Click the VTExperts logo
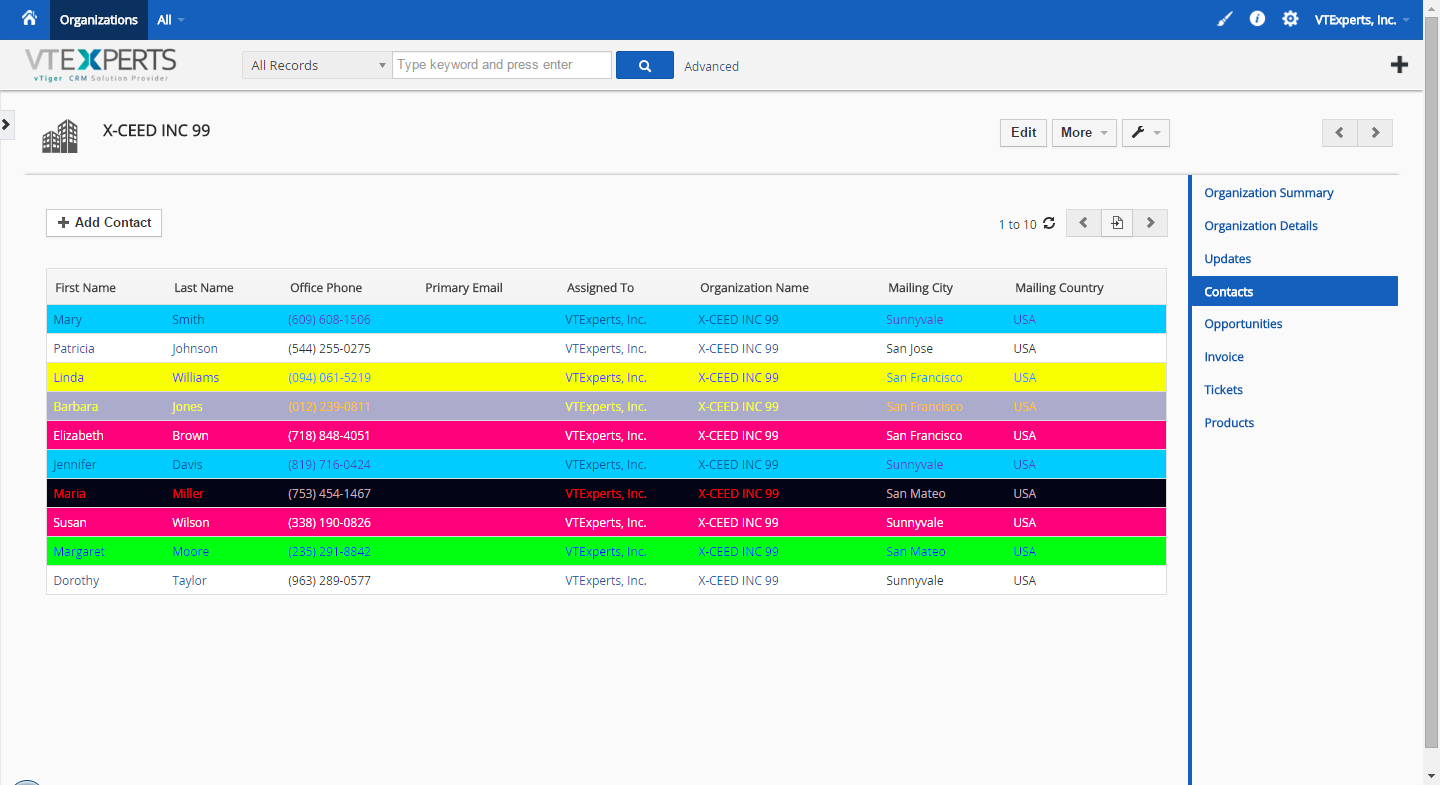The height and width of the screenshot is (785, 1440). click(101, 65)
